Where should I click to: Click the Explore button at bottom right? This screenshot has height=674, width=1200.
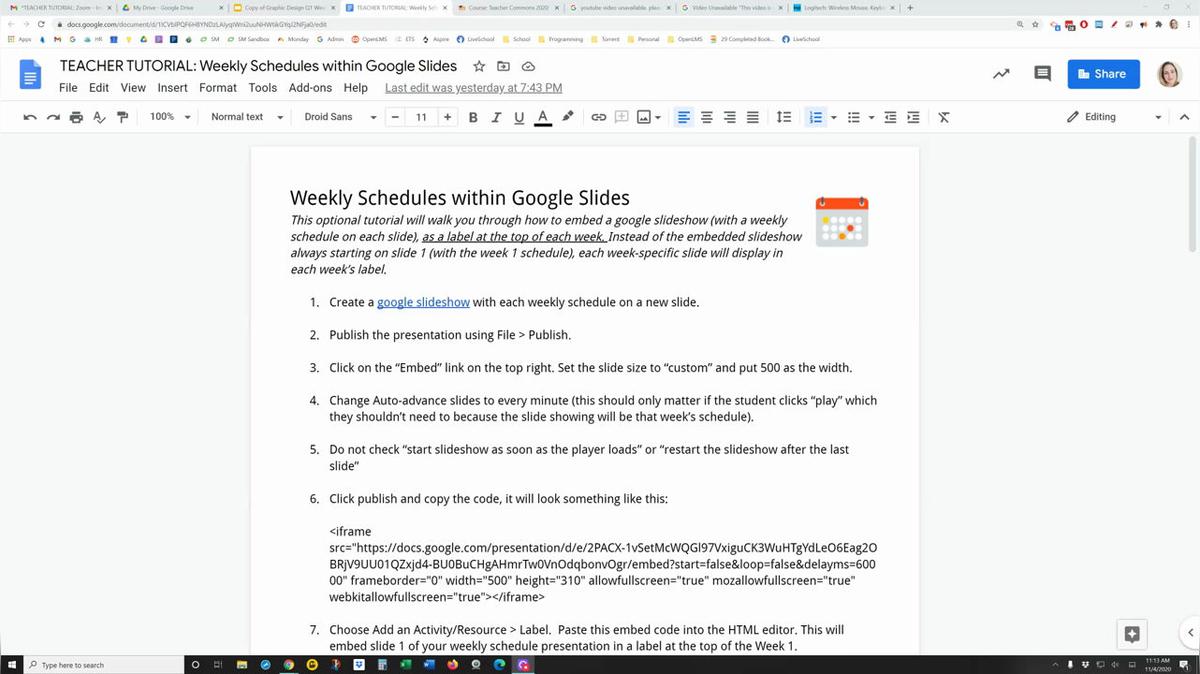(x=1132, y=633)
